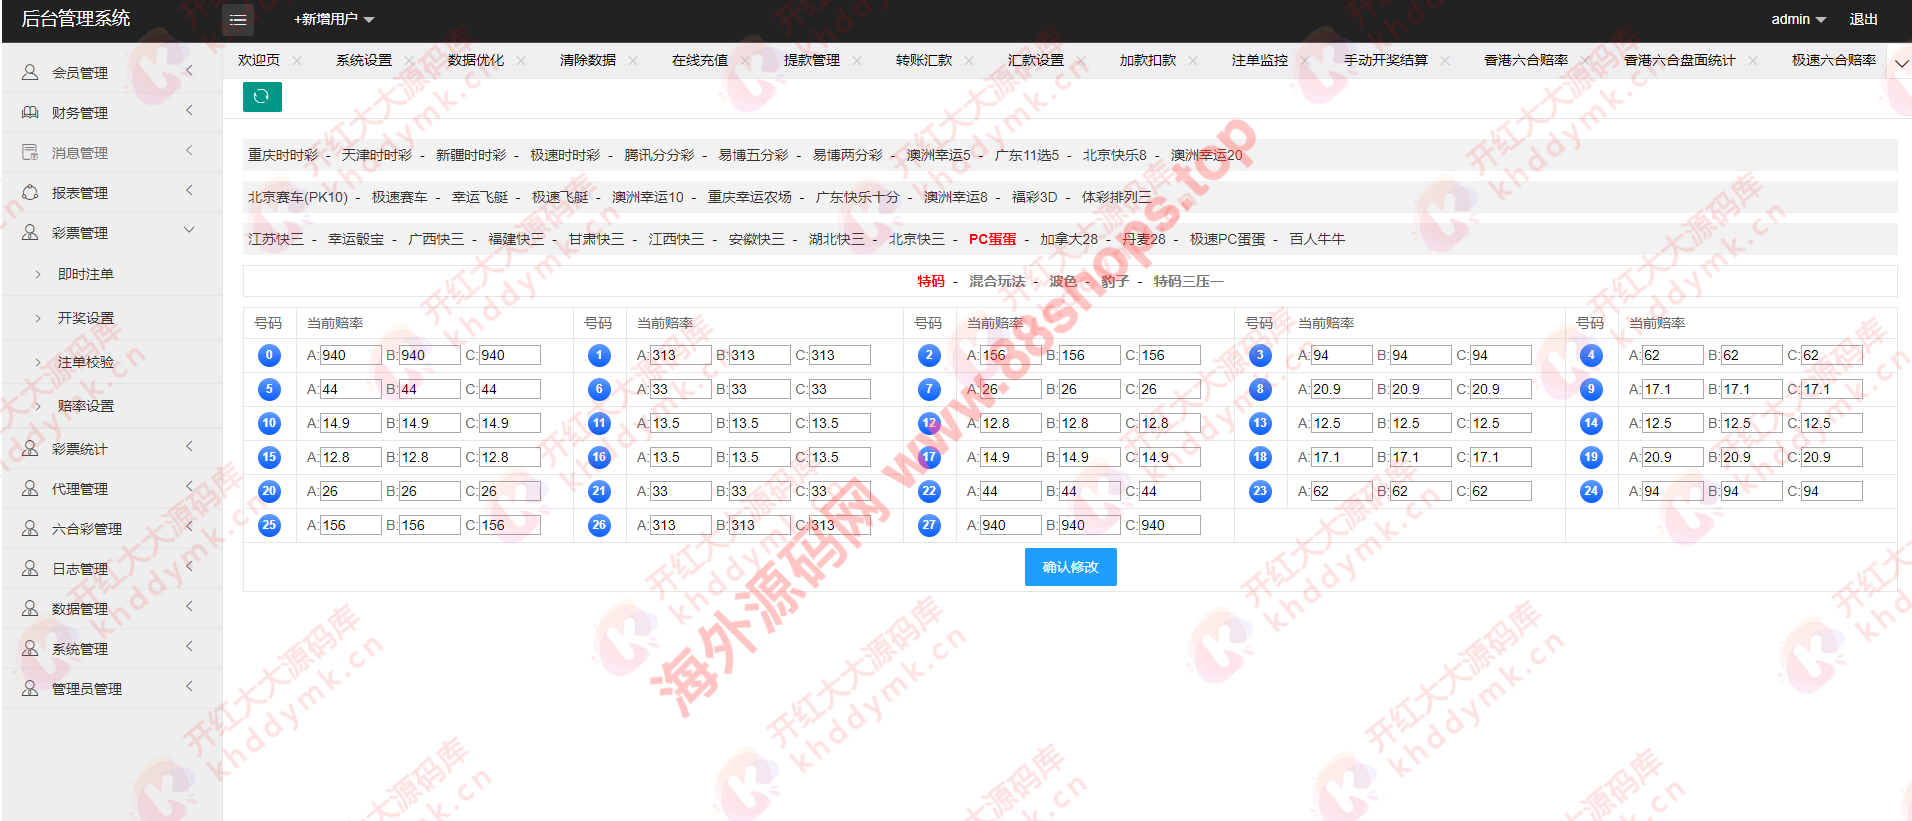Close the 系统设置 tab with its X
The image size is (1912, 821).
click(x=409, y=61)
